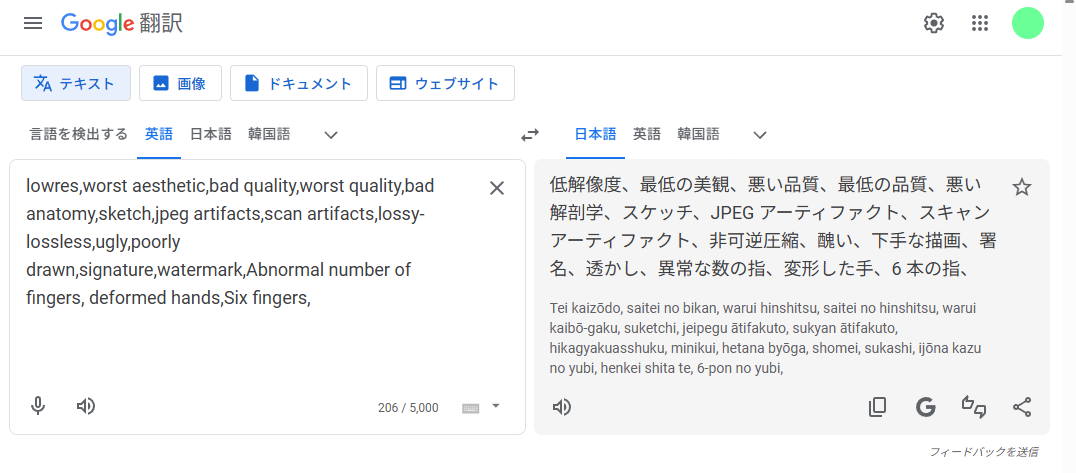Switch to 画像 translation mode

click(x=180, y=84)
